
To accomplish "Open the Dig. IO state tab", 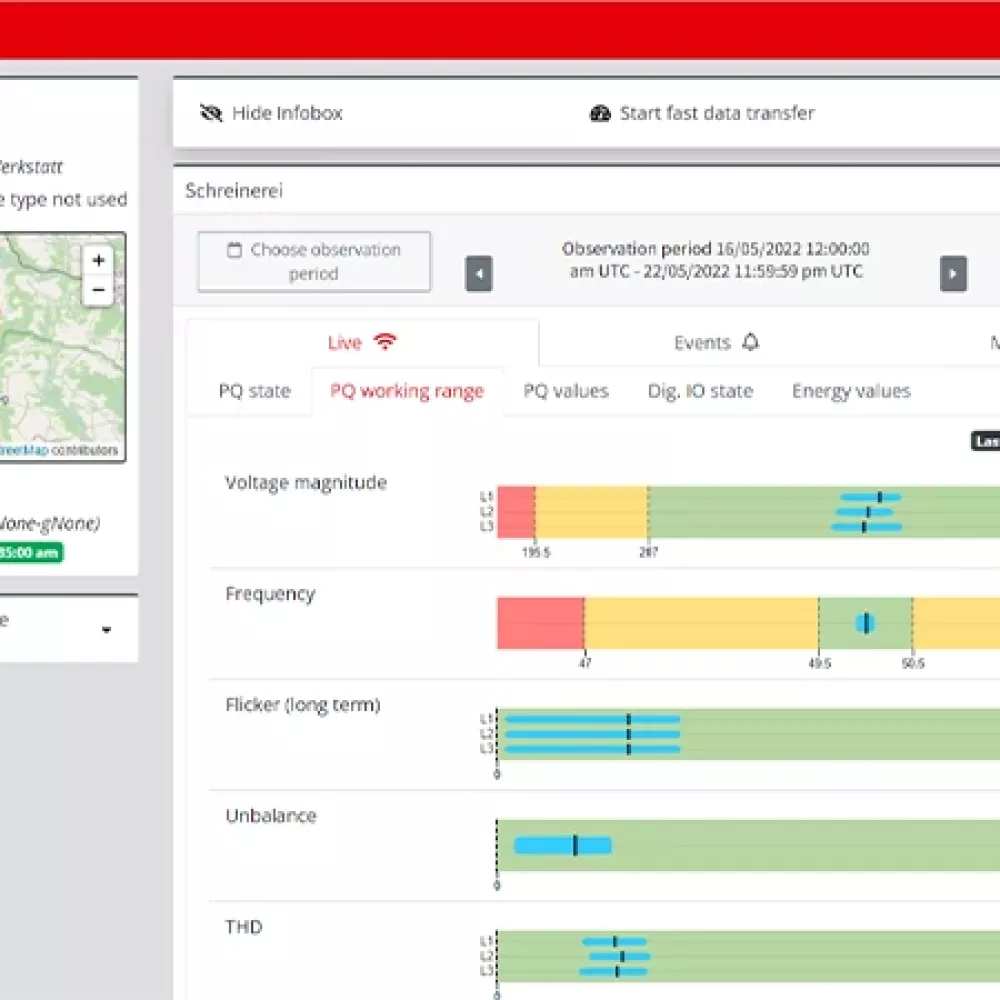I will coord(700,391).
